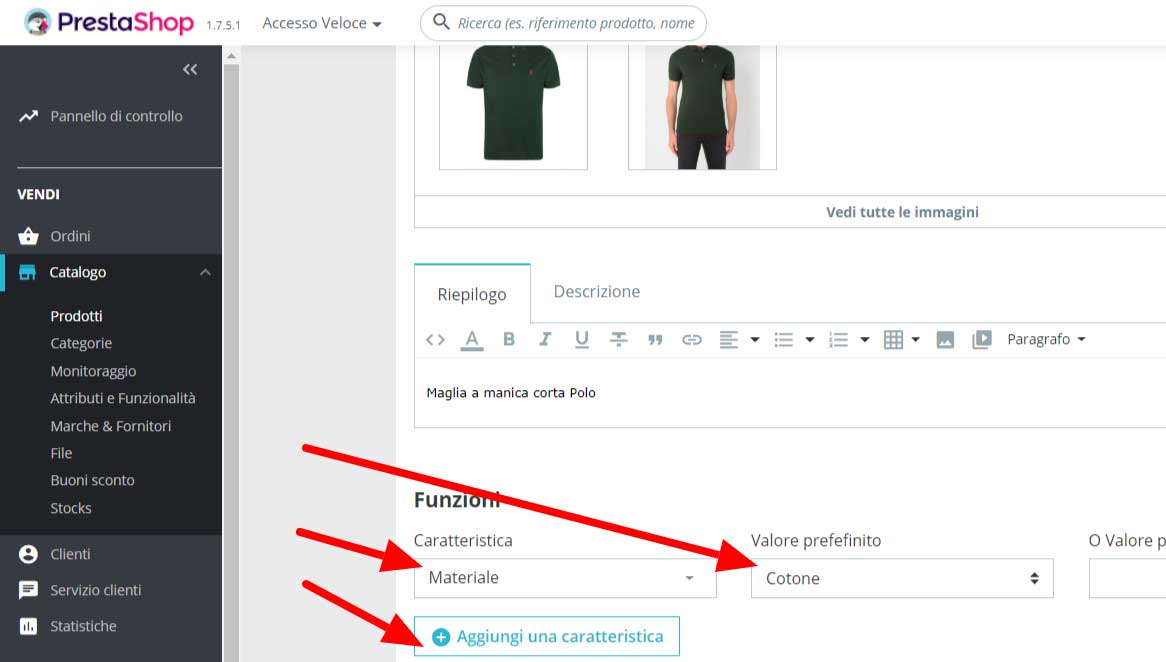
Task: Switch to the Descrizione tab
Action: tap(596, 291)
